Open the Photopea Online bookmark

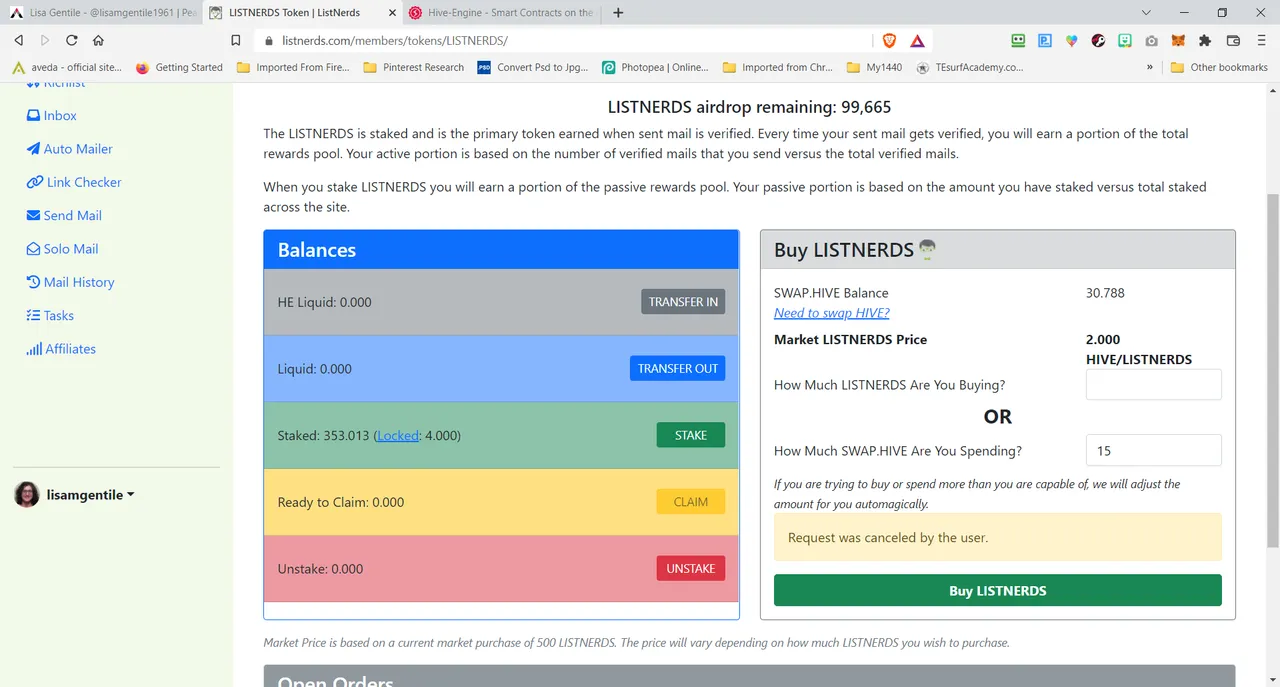point(656,67)
